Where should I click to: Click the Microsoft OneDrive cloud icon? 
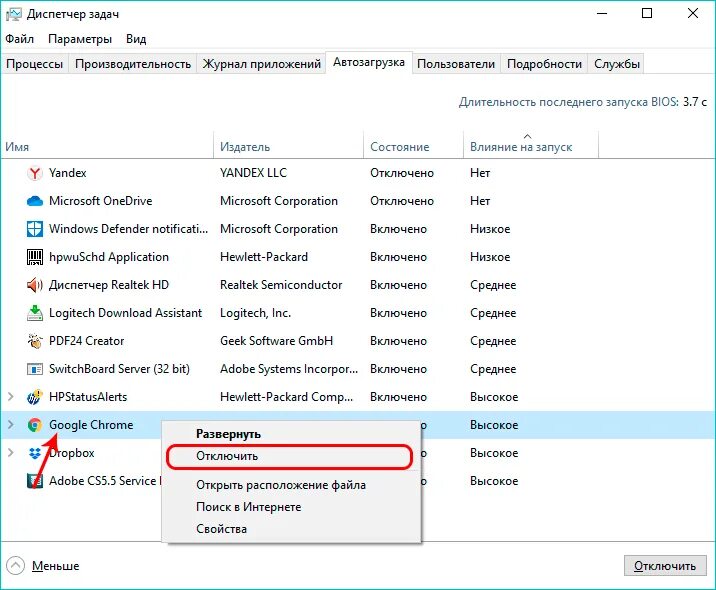click(35, 201)
